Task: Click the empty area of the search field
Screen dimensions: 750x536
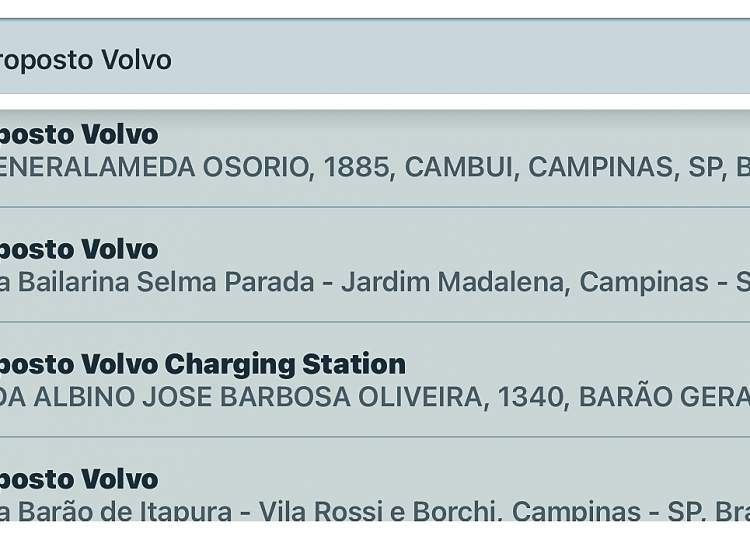Action: (480, 60)
